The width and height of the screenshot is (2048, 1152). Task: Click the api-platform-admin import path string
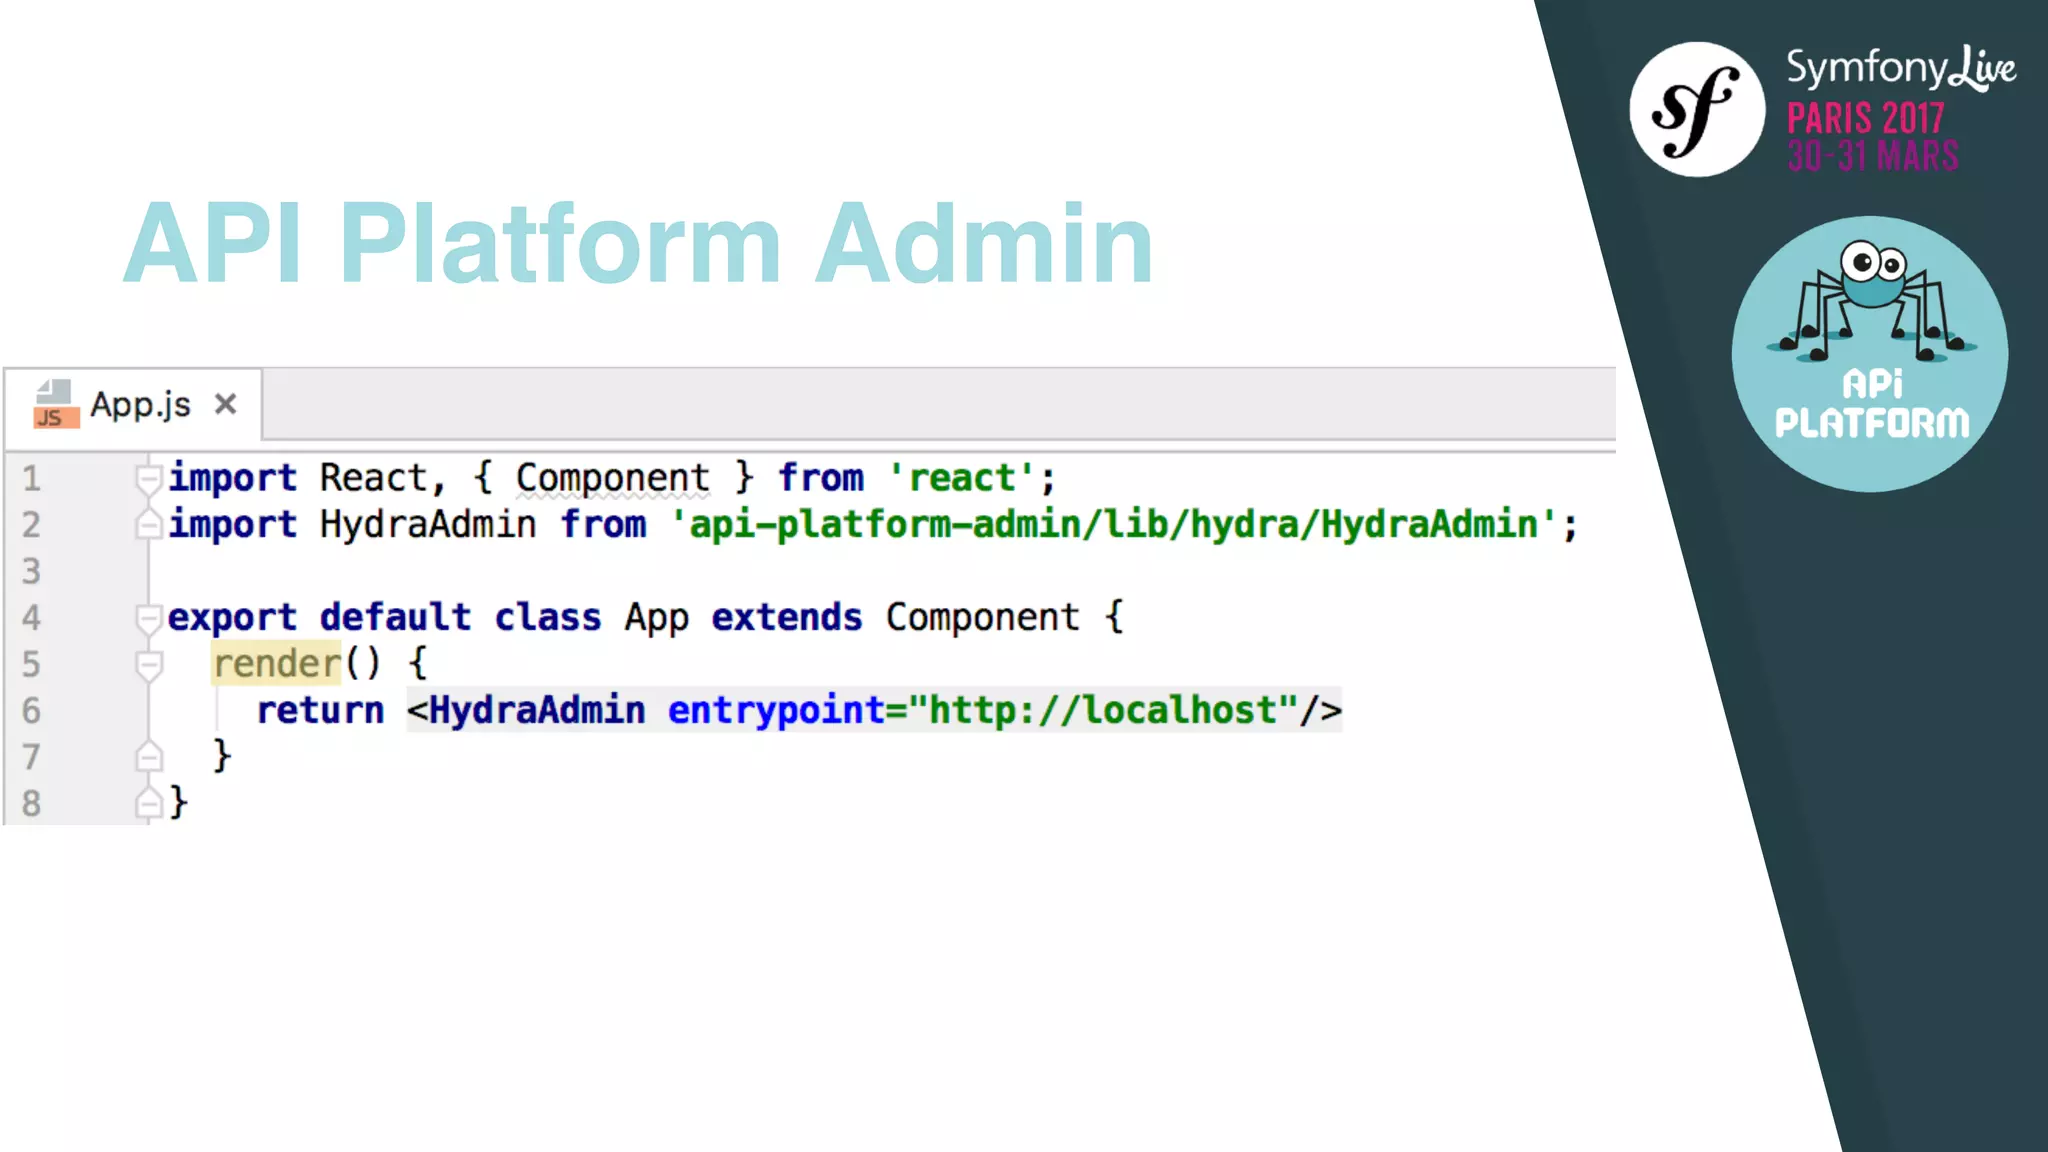pos(1114,524)
